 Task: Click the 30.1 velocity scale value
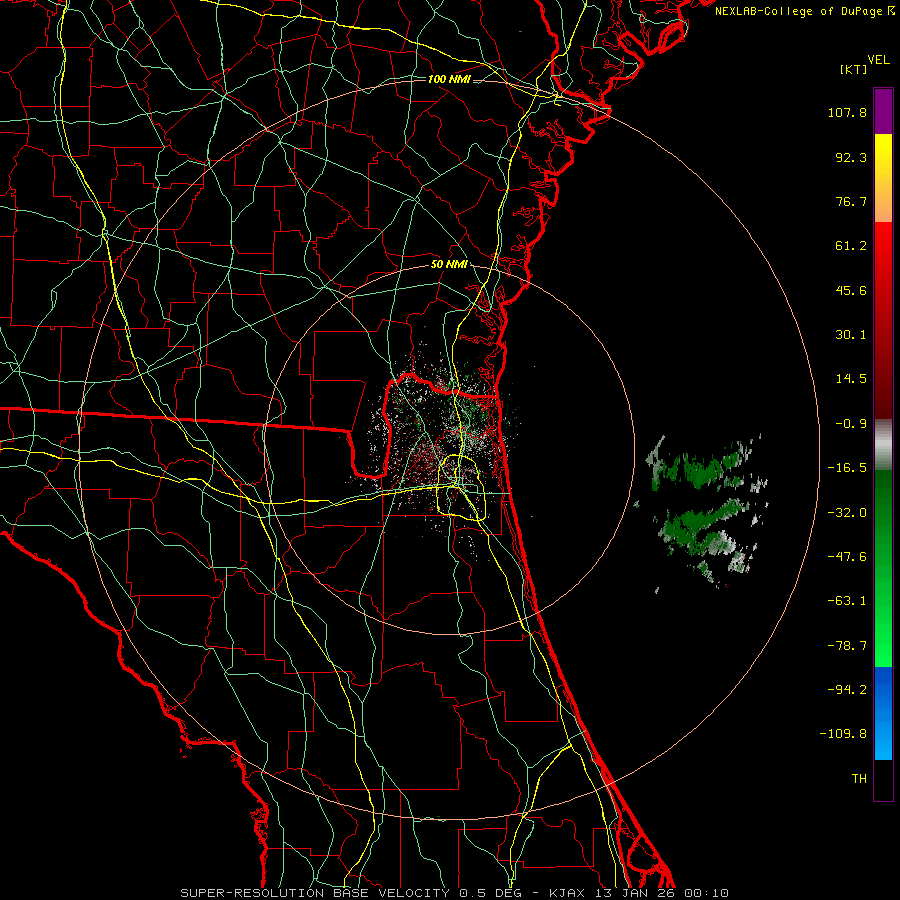pyautogui.click(x=851, y=335)
